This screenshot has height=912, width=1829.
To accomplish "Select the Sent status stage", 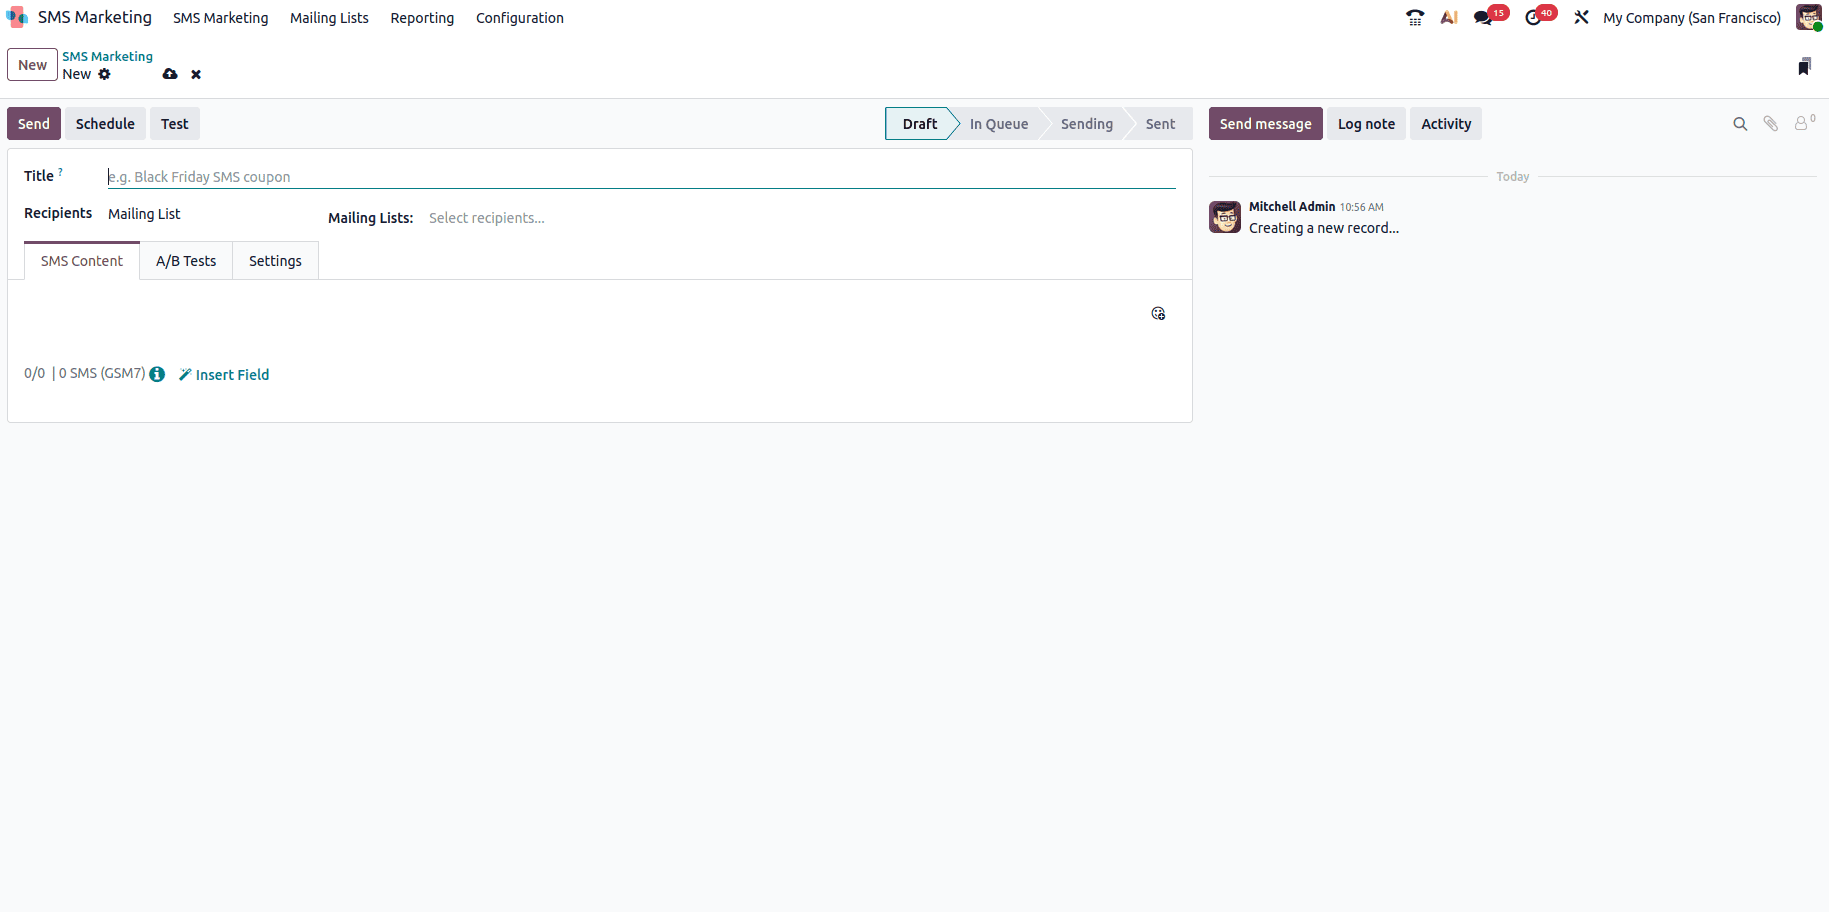I will [x=1160, y=124].
